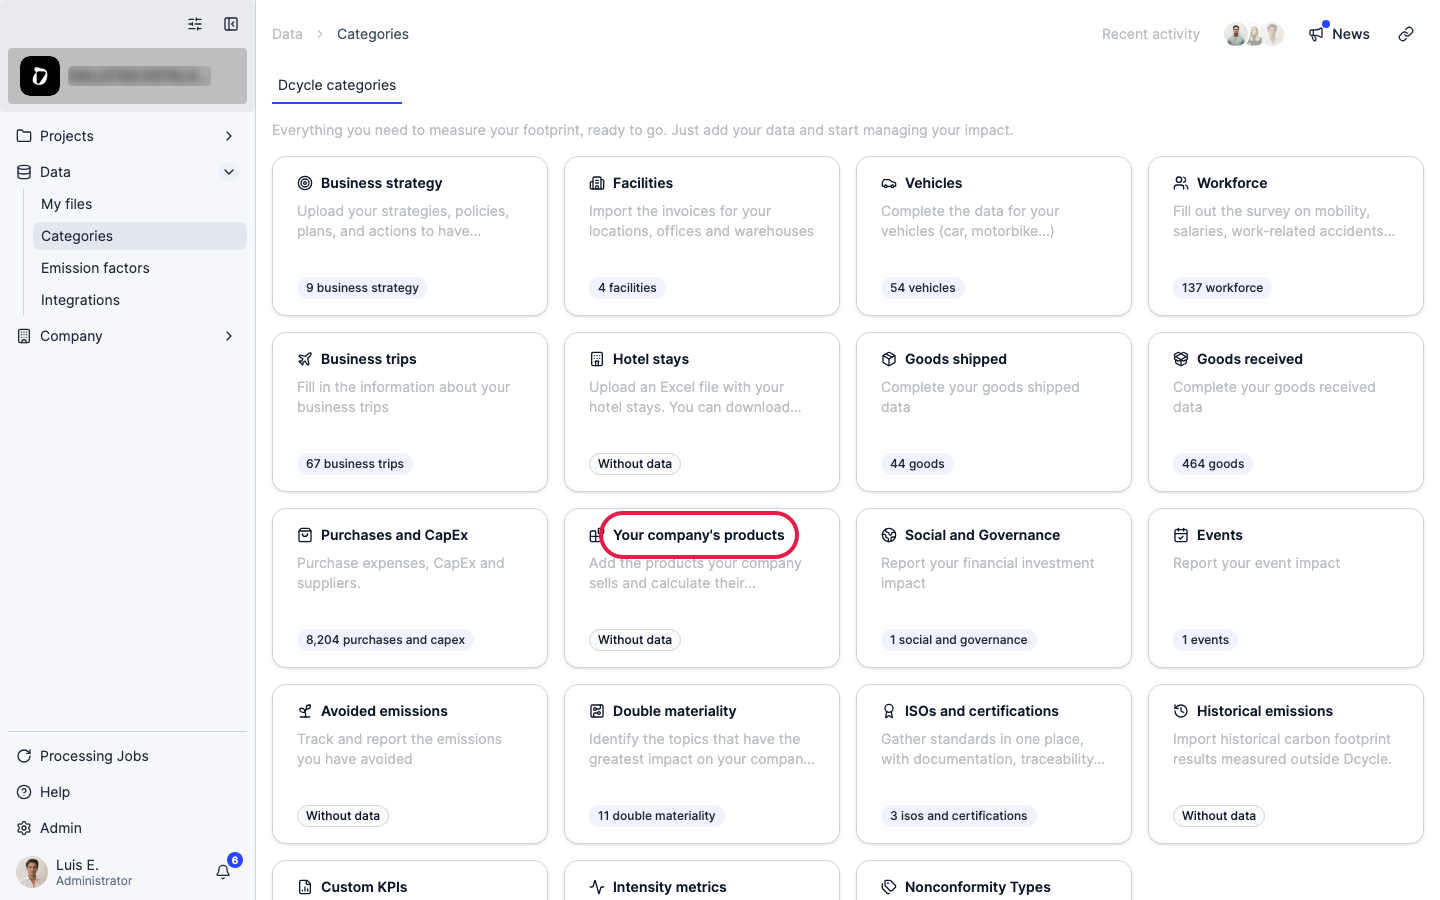
Task: Open the Your company's products card
Action: tap(702, 588)
